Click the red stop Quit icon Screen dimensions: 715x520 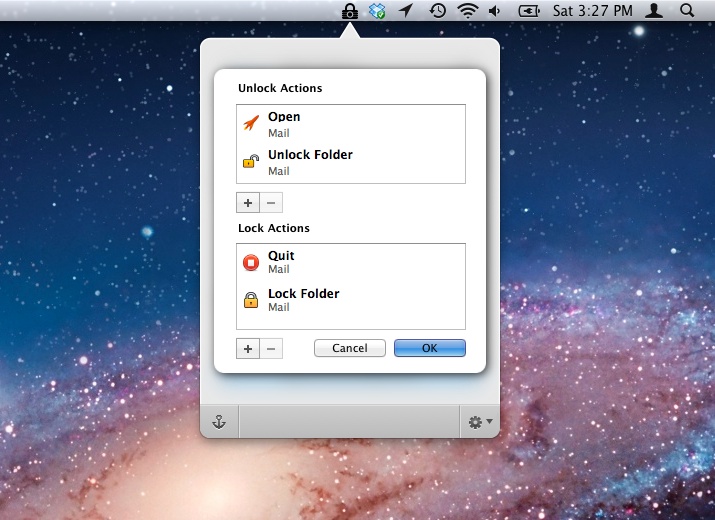(x=251, y=262)
